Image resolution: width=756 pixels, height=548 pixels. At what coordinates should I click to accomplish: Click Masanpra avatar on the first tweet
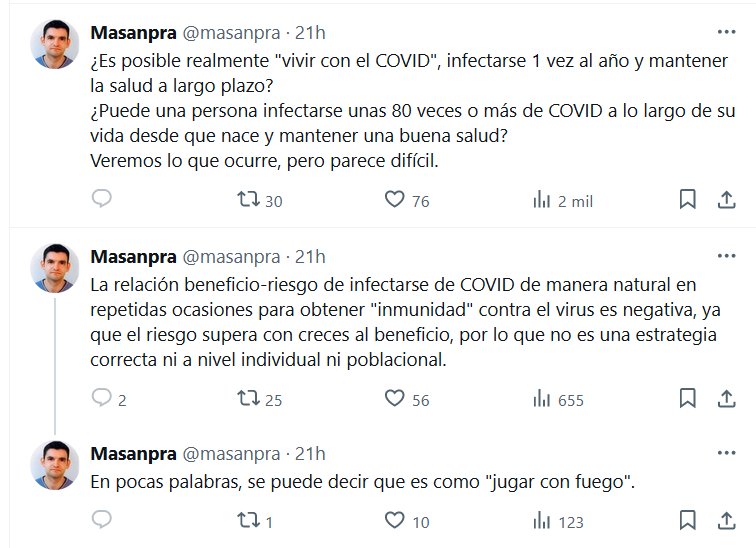point(55,45)
